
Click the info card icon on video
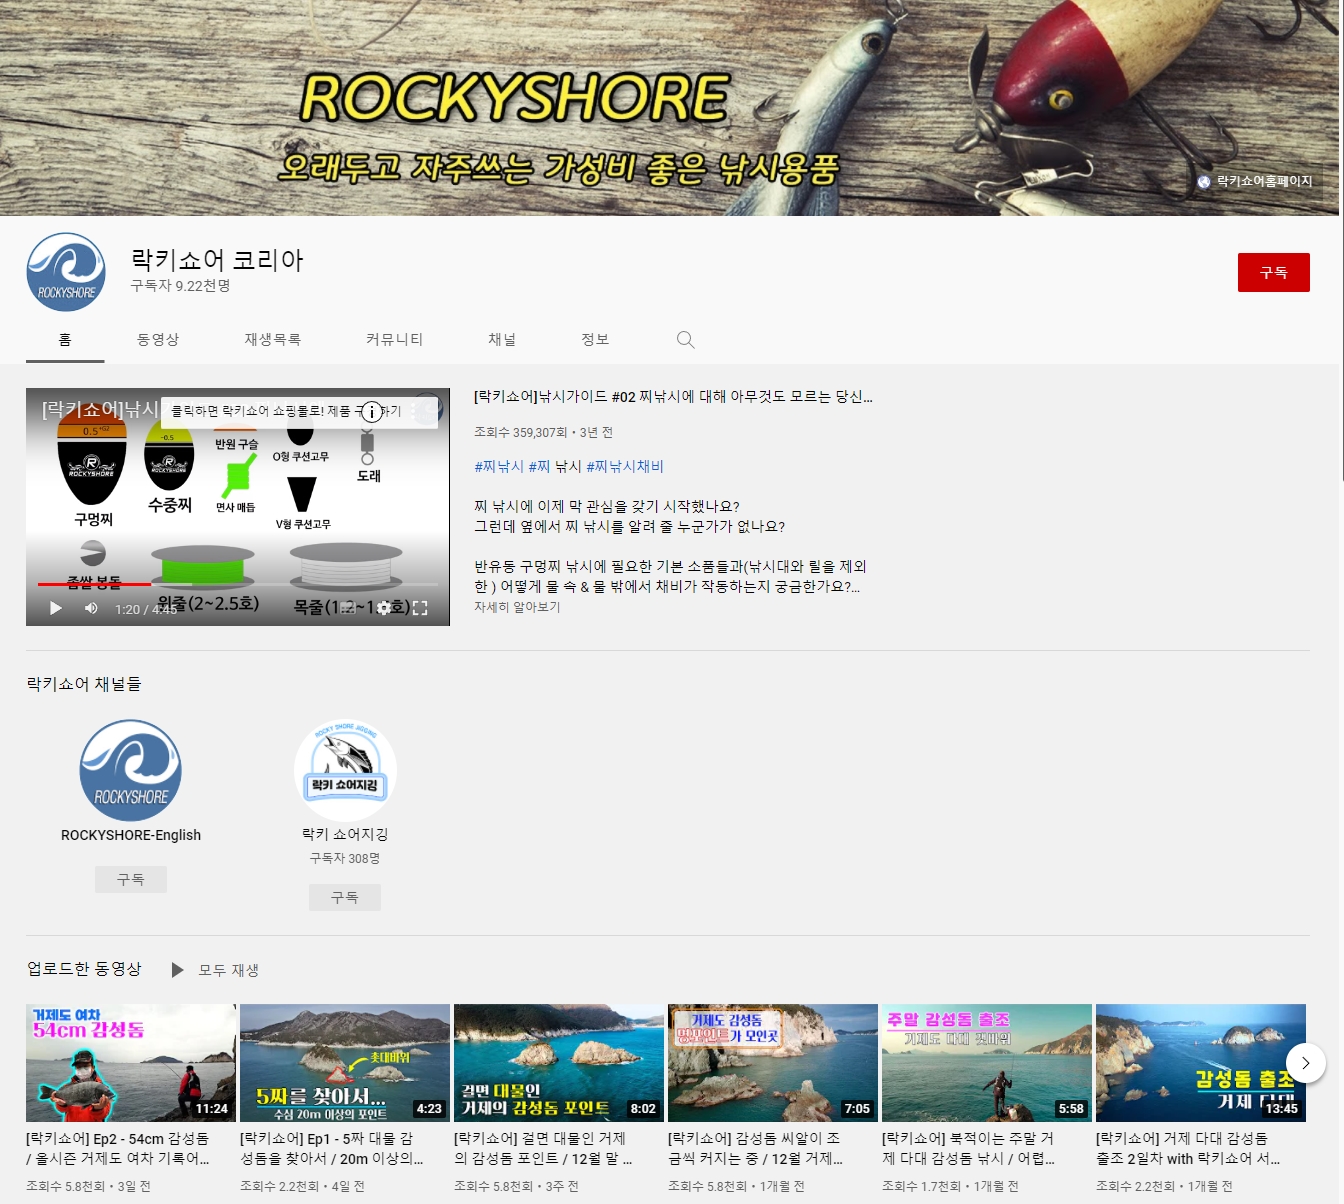pos(371,411)
